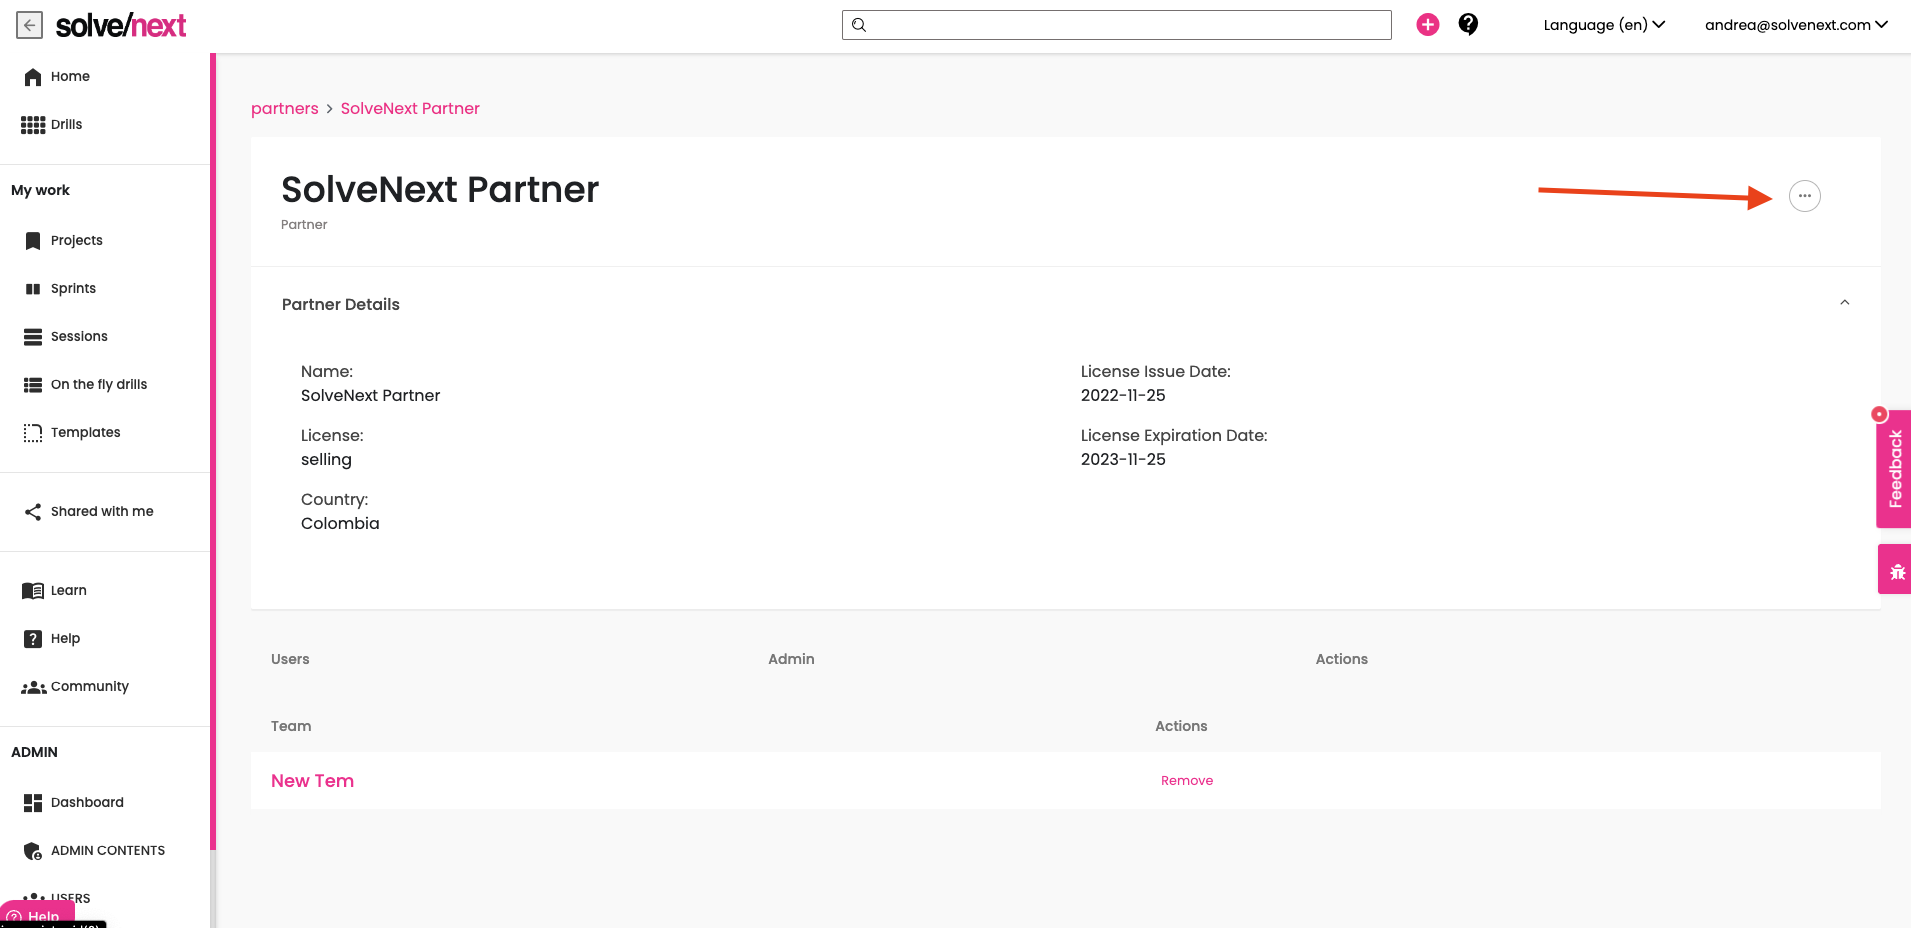Click the Home house icon

pyautogui.click(x=33, y=77)
